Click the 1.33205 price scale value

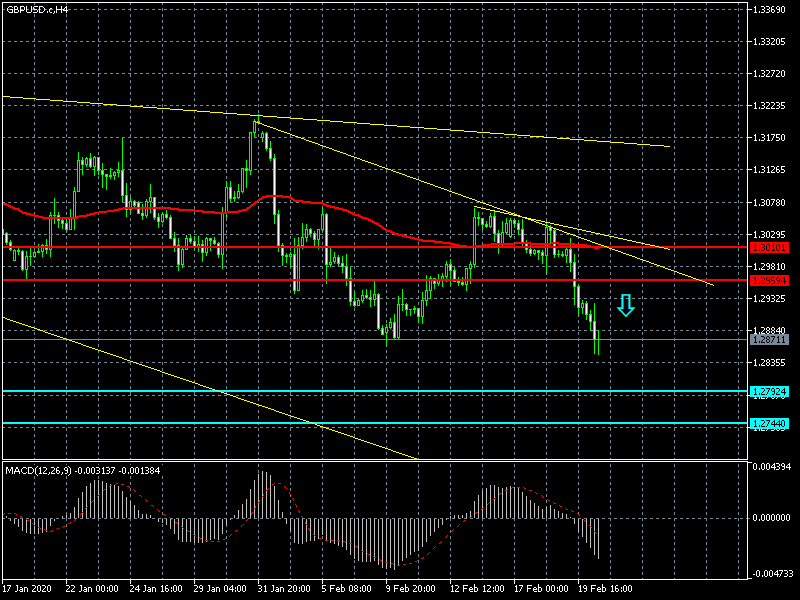click(769, 42)
